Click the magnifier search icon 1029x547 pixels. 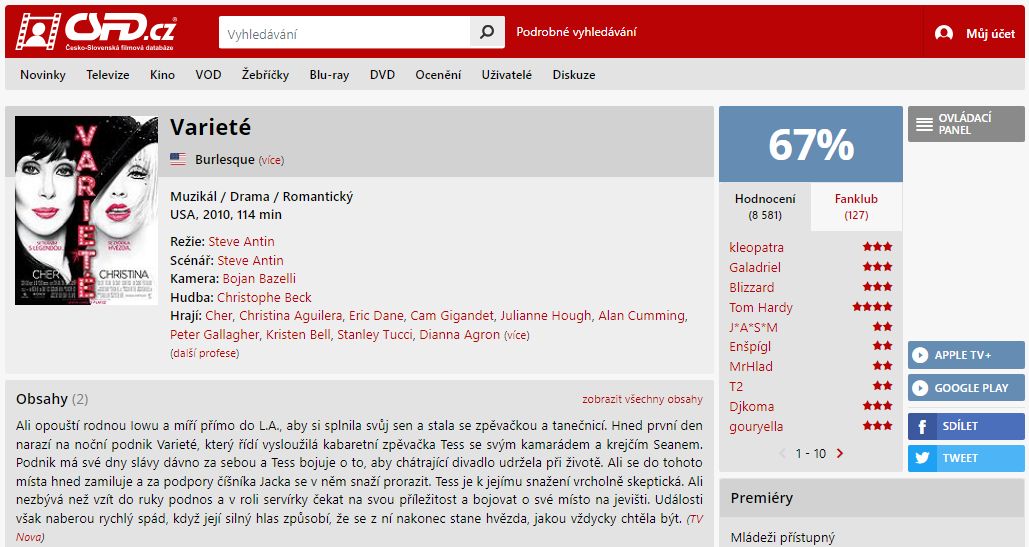(x=487, y=32)
